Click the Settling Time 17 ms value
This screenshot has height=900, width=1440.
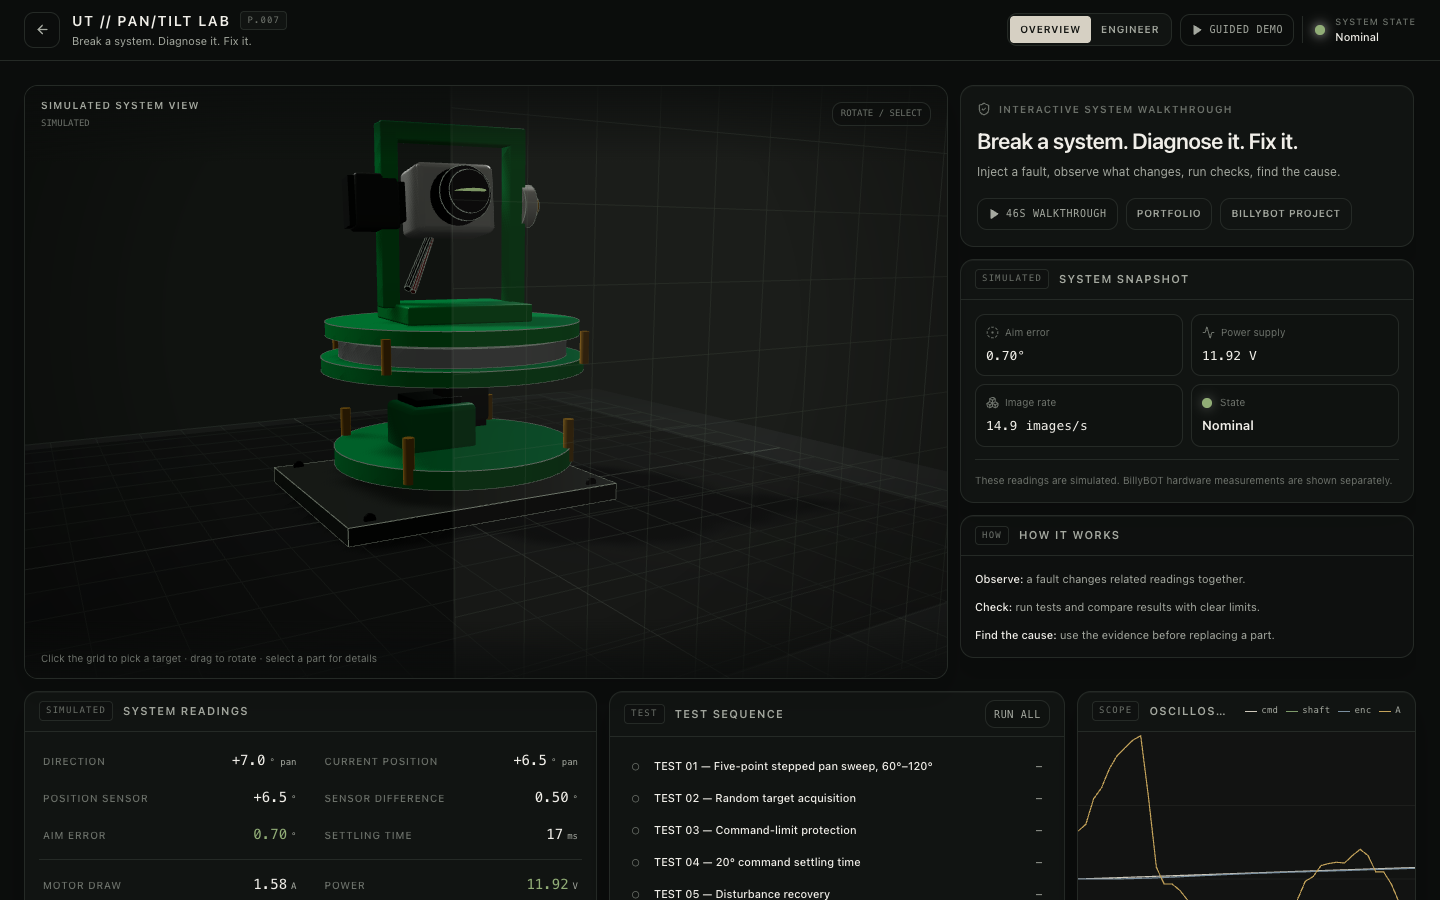coord(562,835)
